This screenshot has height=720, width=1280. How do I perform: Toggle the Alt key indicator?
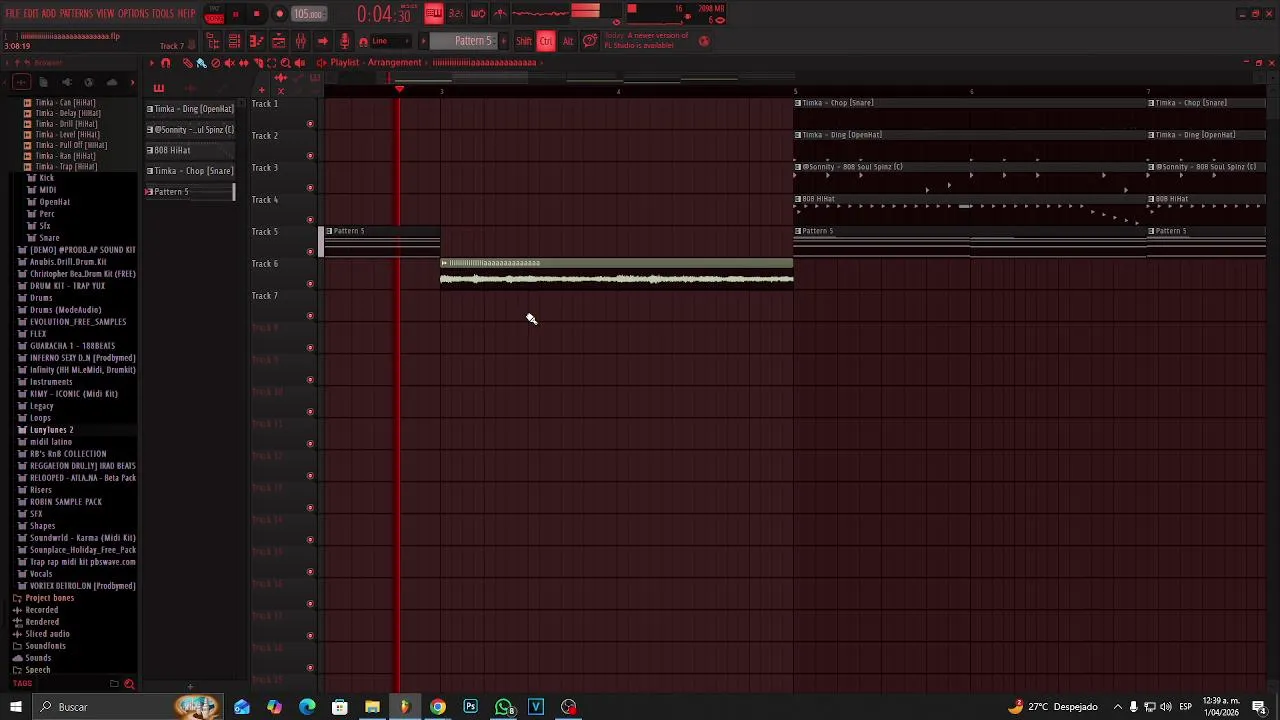568,41
